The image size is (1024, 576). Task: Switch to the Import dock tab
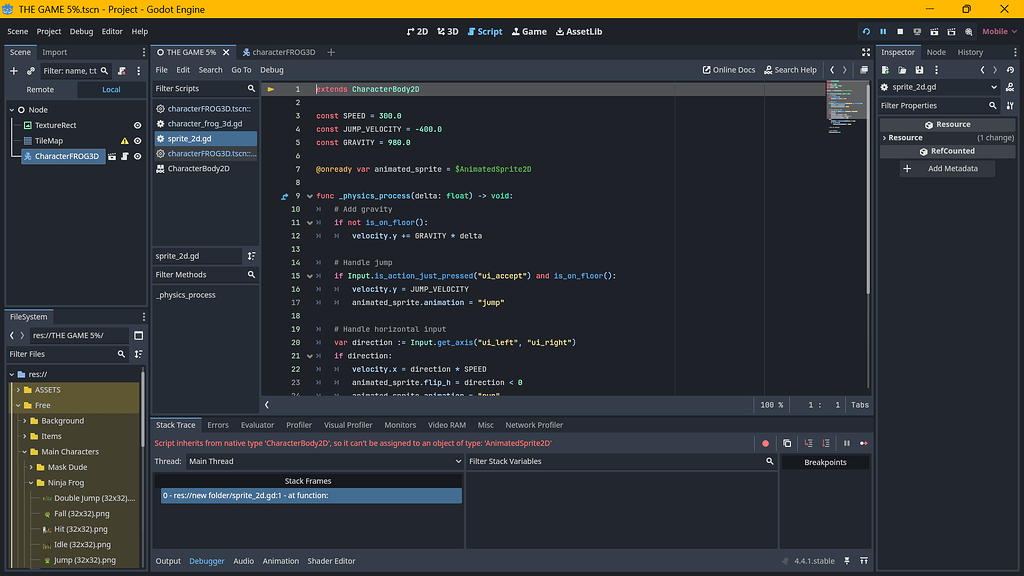click(54, 52)
